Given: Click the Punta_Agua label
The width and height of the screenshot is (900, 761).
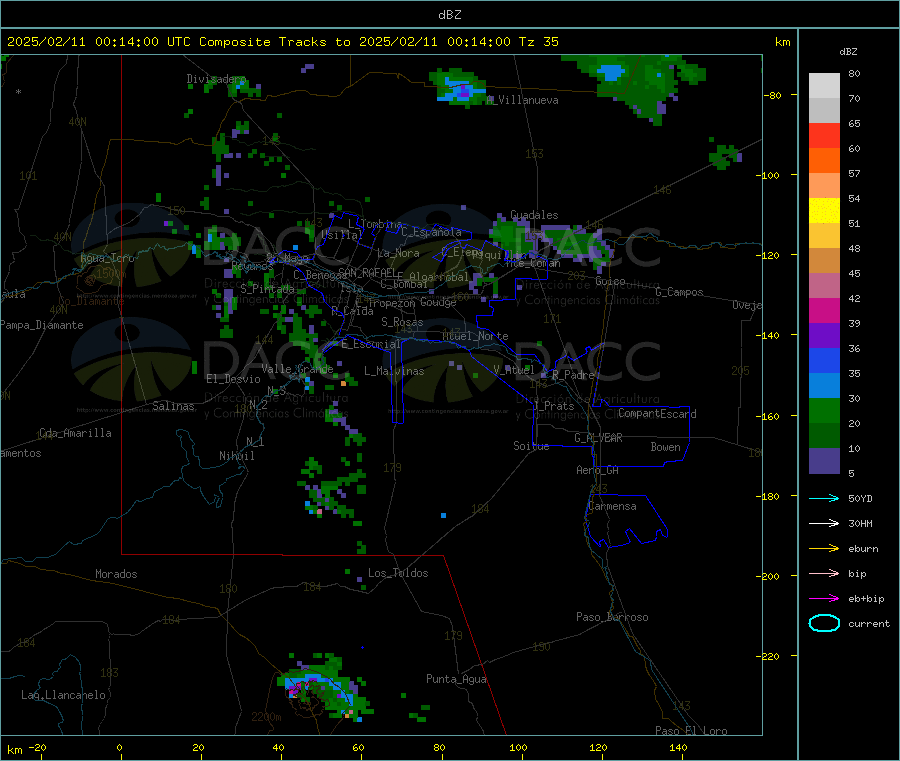Looking at the screenshot, I should pos(456,680).
